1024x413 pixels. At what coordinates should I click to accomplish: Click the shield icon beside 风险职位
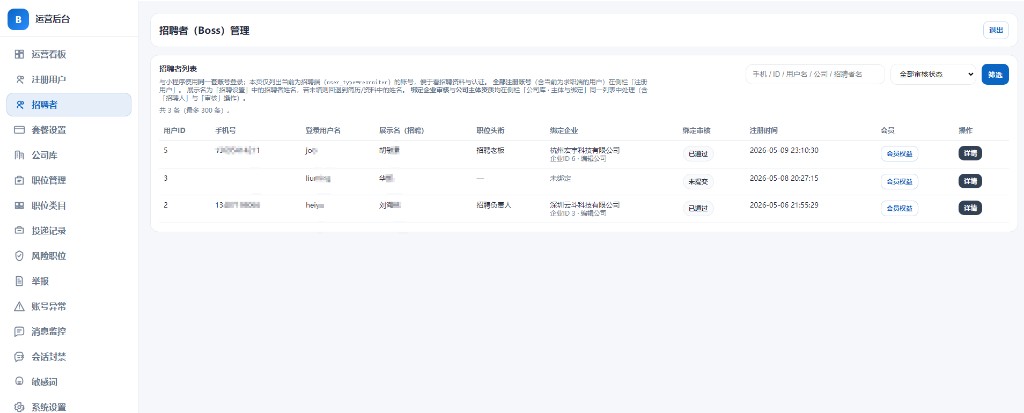click(x=20, y=256)
